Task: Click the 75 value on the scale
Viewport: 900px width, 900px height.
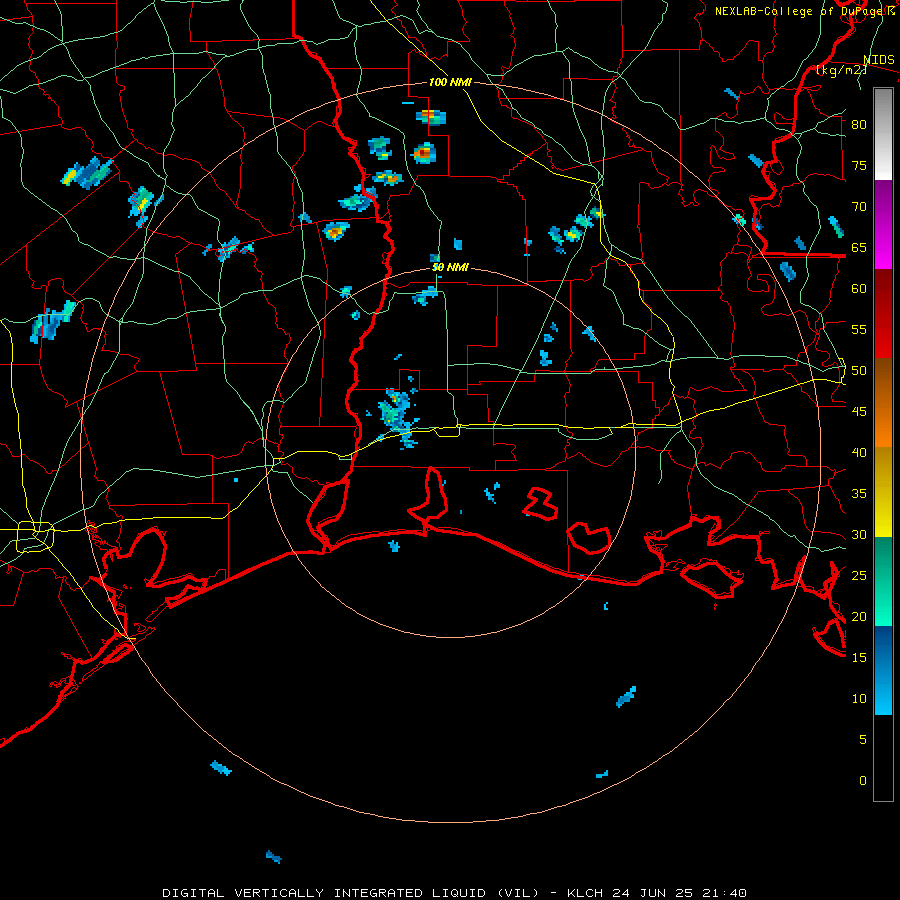Action: pyautogui.click(x=859, y=165)
